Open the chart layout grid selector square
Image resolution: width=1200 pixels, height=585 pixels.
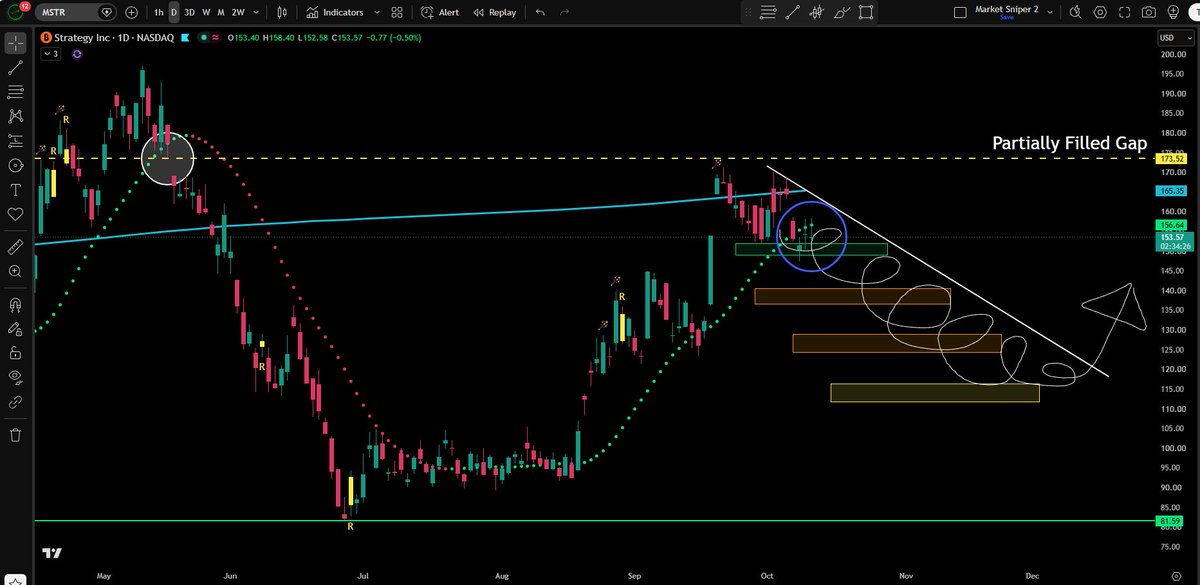[960, 12]
